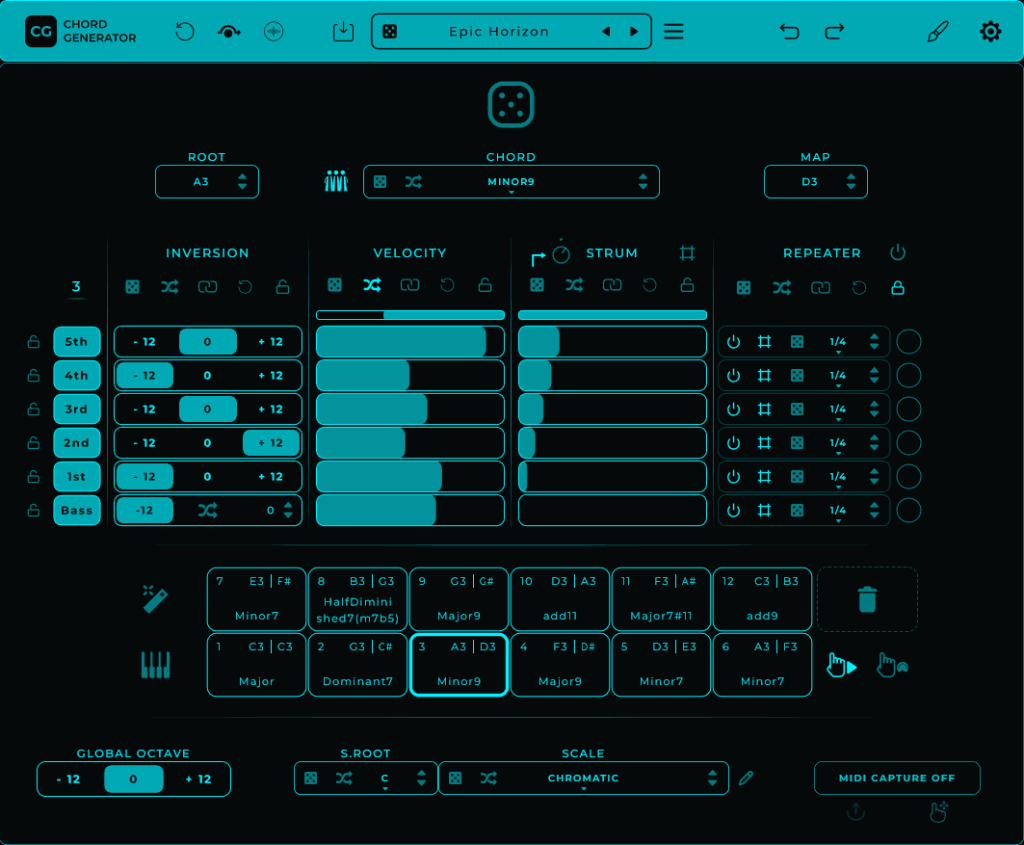Image resolution: width=1024 pixels, height=845 pixels.
Task: Open the Root A3 dropdown
Action: click(207, 182)
